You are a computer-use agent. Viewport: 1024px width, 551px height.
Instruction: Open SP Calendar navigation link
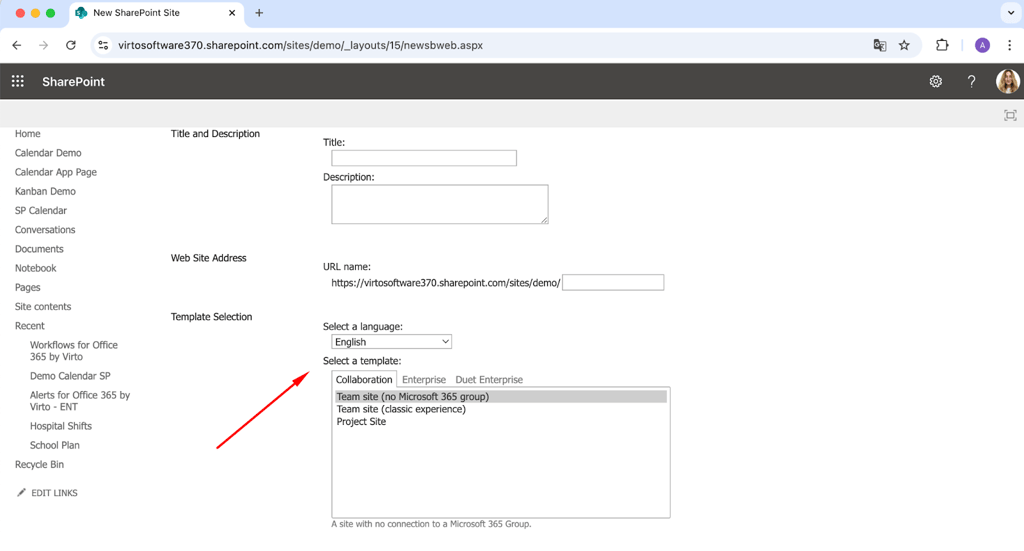[40, 210]
